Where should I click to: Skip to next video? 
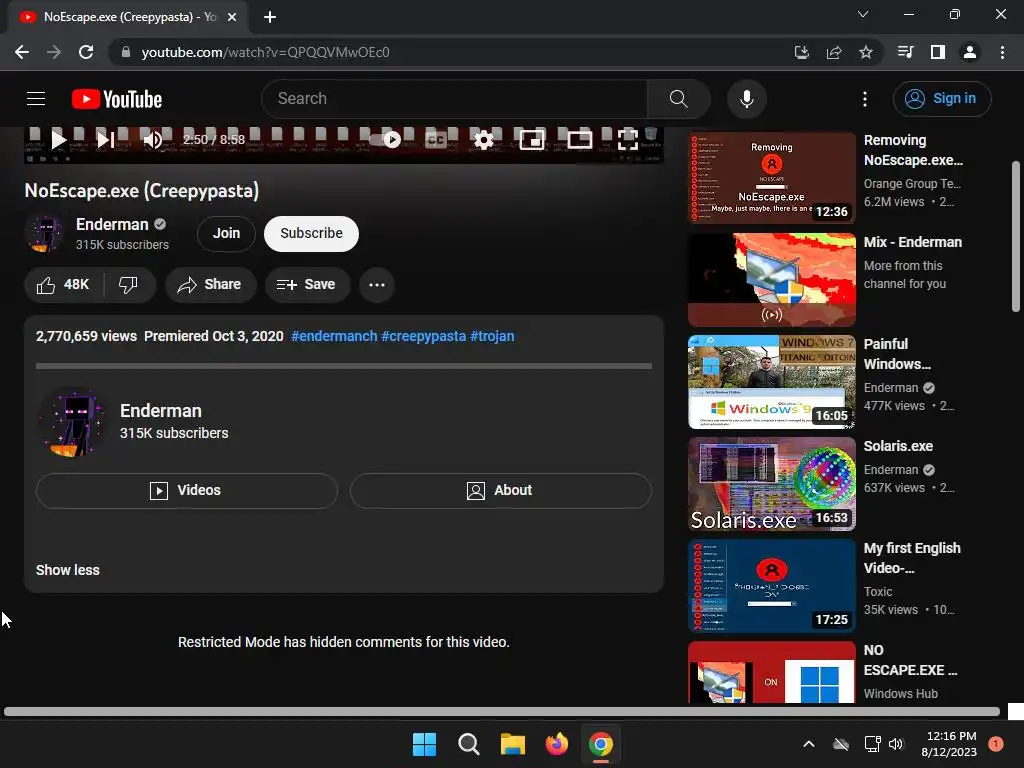105,139
